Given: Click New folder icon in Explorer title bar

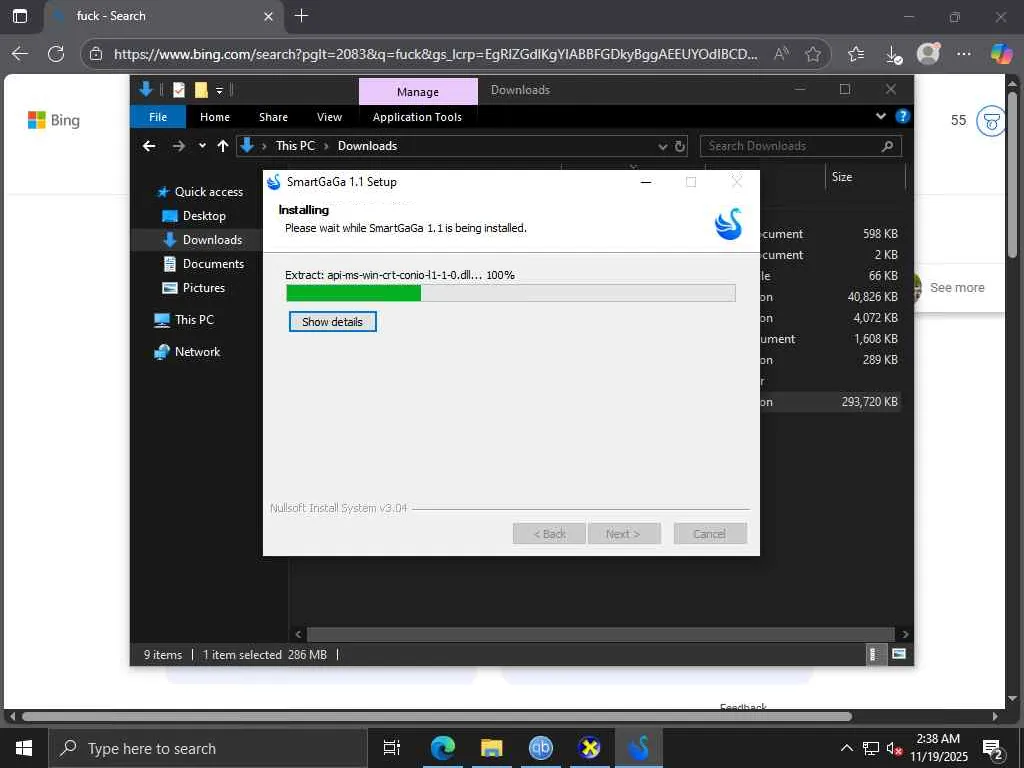Looking at the screenshot, I should pyautogui.click(x=201, y=90).
